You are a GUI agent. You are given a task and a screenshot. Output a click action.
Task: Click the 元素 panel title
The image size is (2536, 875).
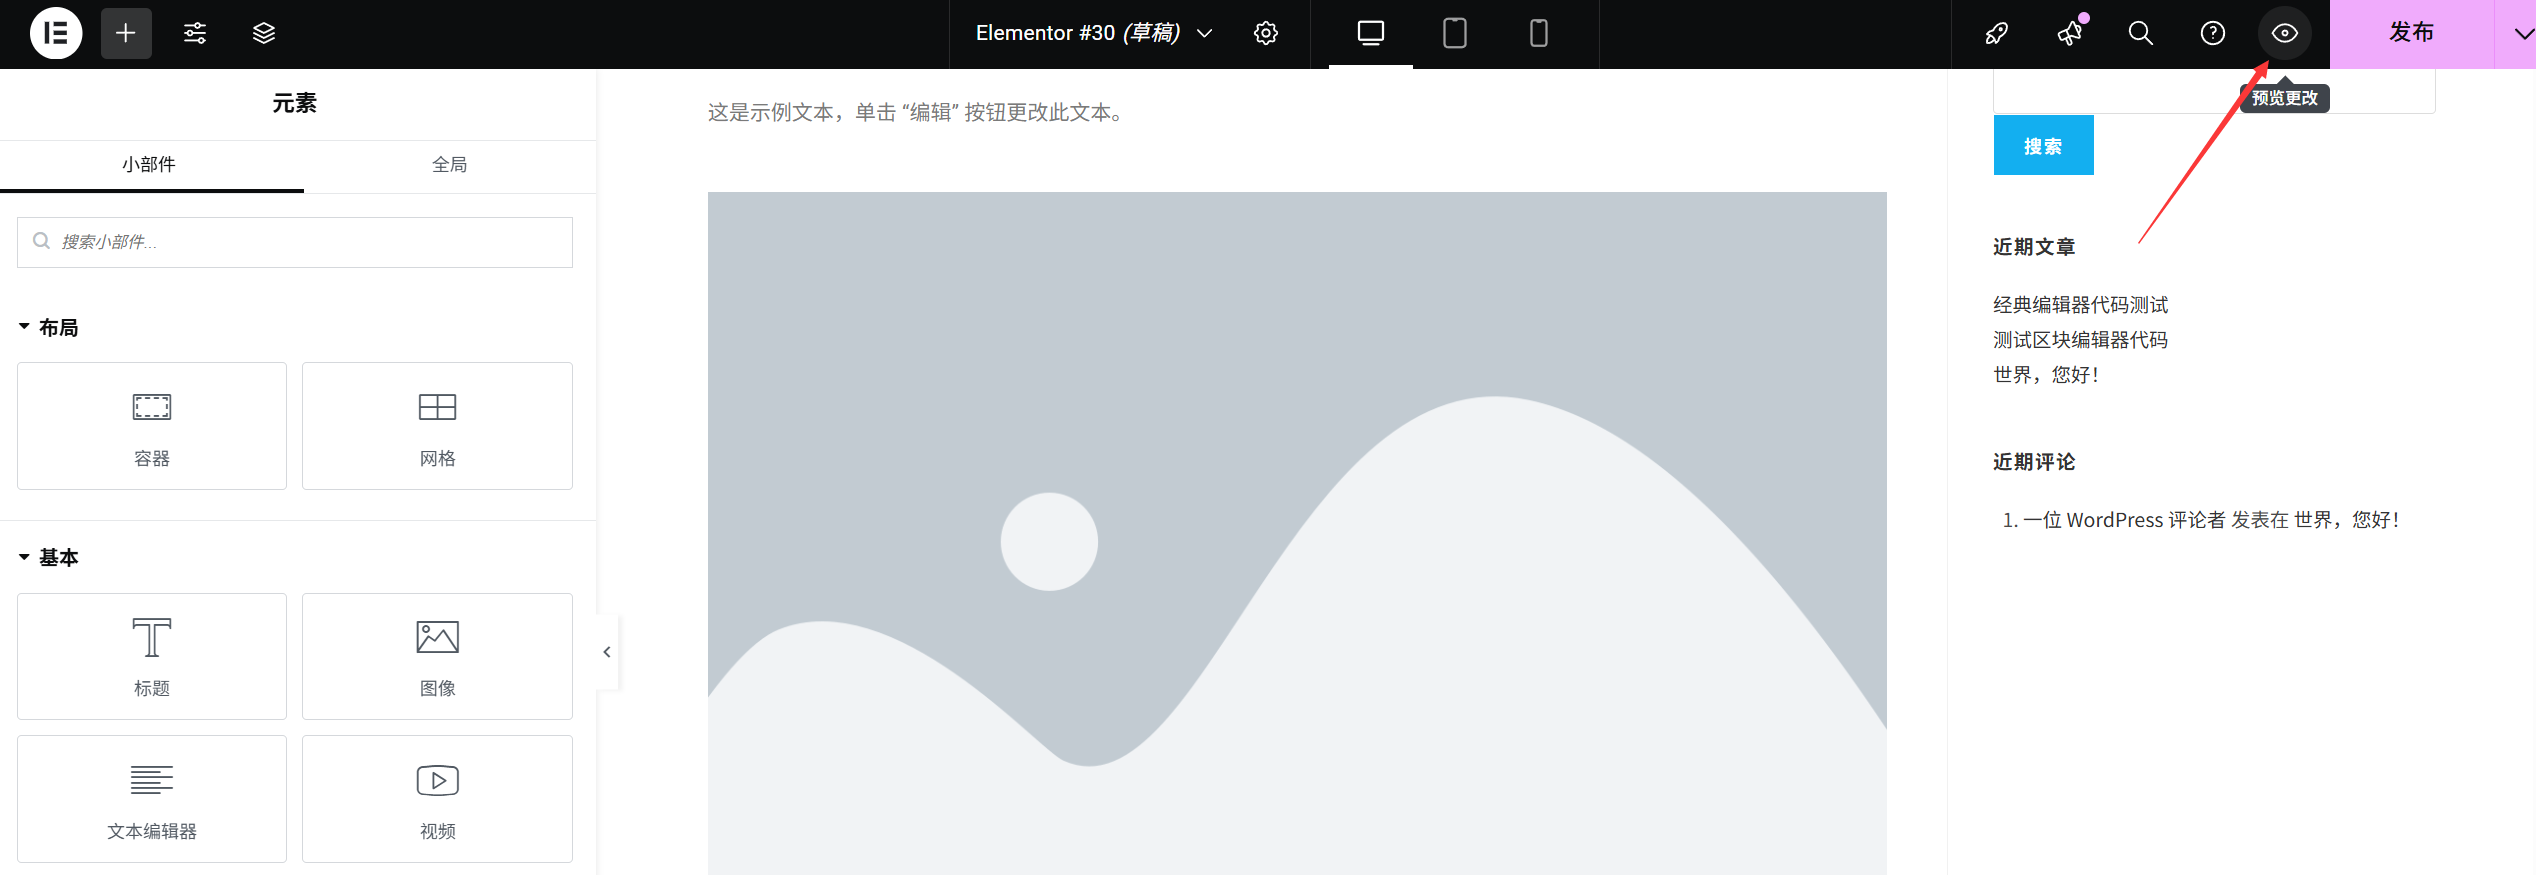pyautogui.click(x=295, y=104)
